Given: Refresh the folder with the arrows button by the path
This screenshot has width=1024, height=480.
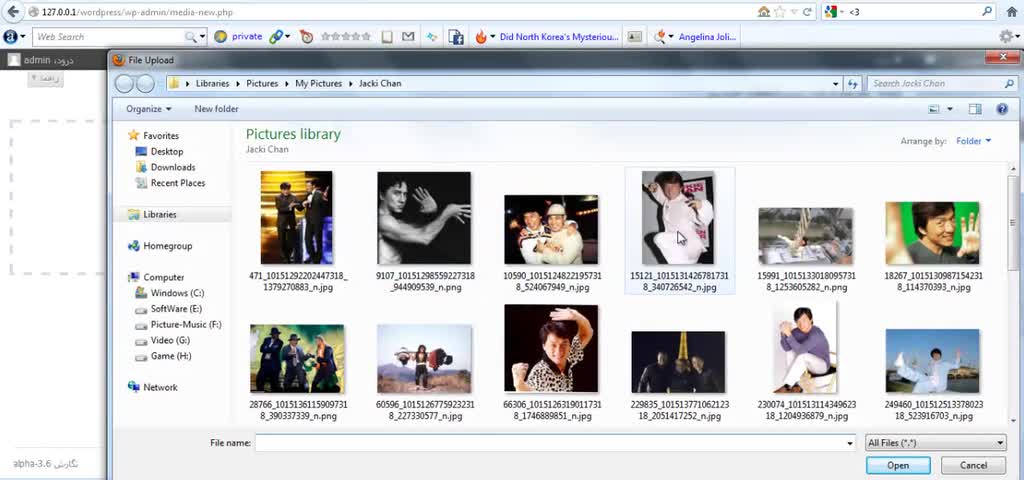Looking at the screenshot, I should click(852, 84).
